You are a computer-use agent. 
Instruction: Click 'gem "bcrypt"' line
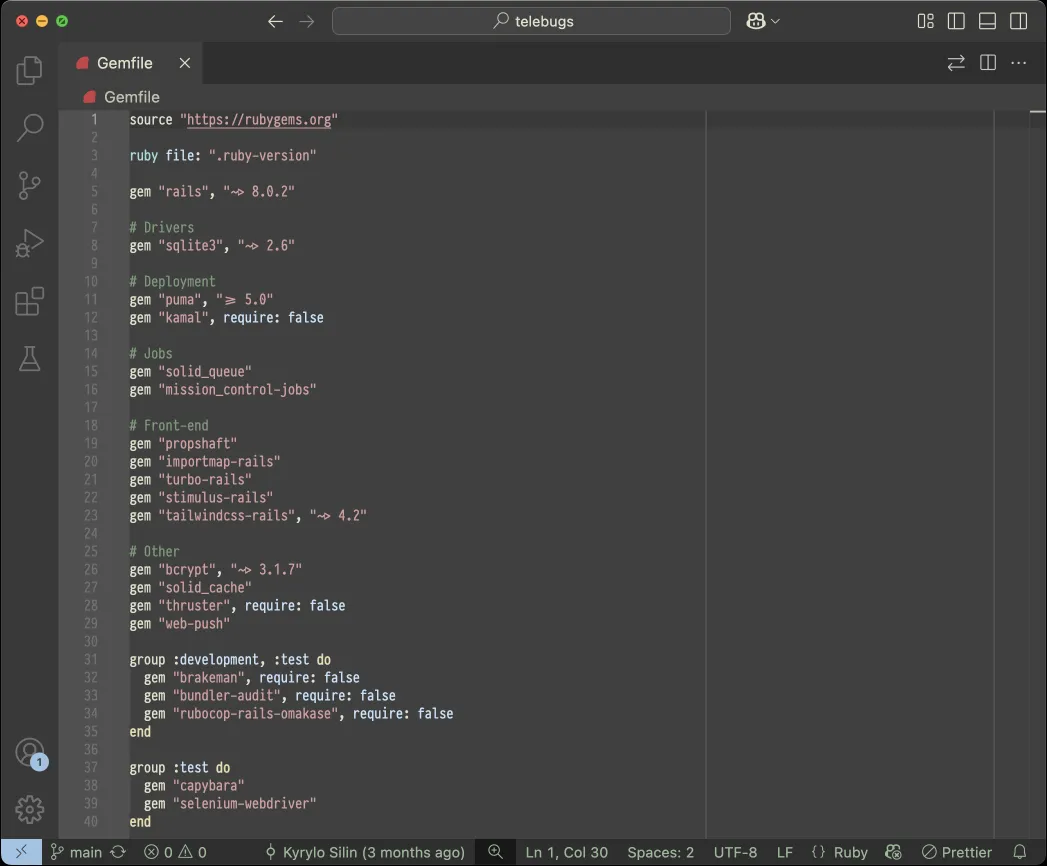215,570
